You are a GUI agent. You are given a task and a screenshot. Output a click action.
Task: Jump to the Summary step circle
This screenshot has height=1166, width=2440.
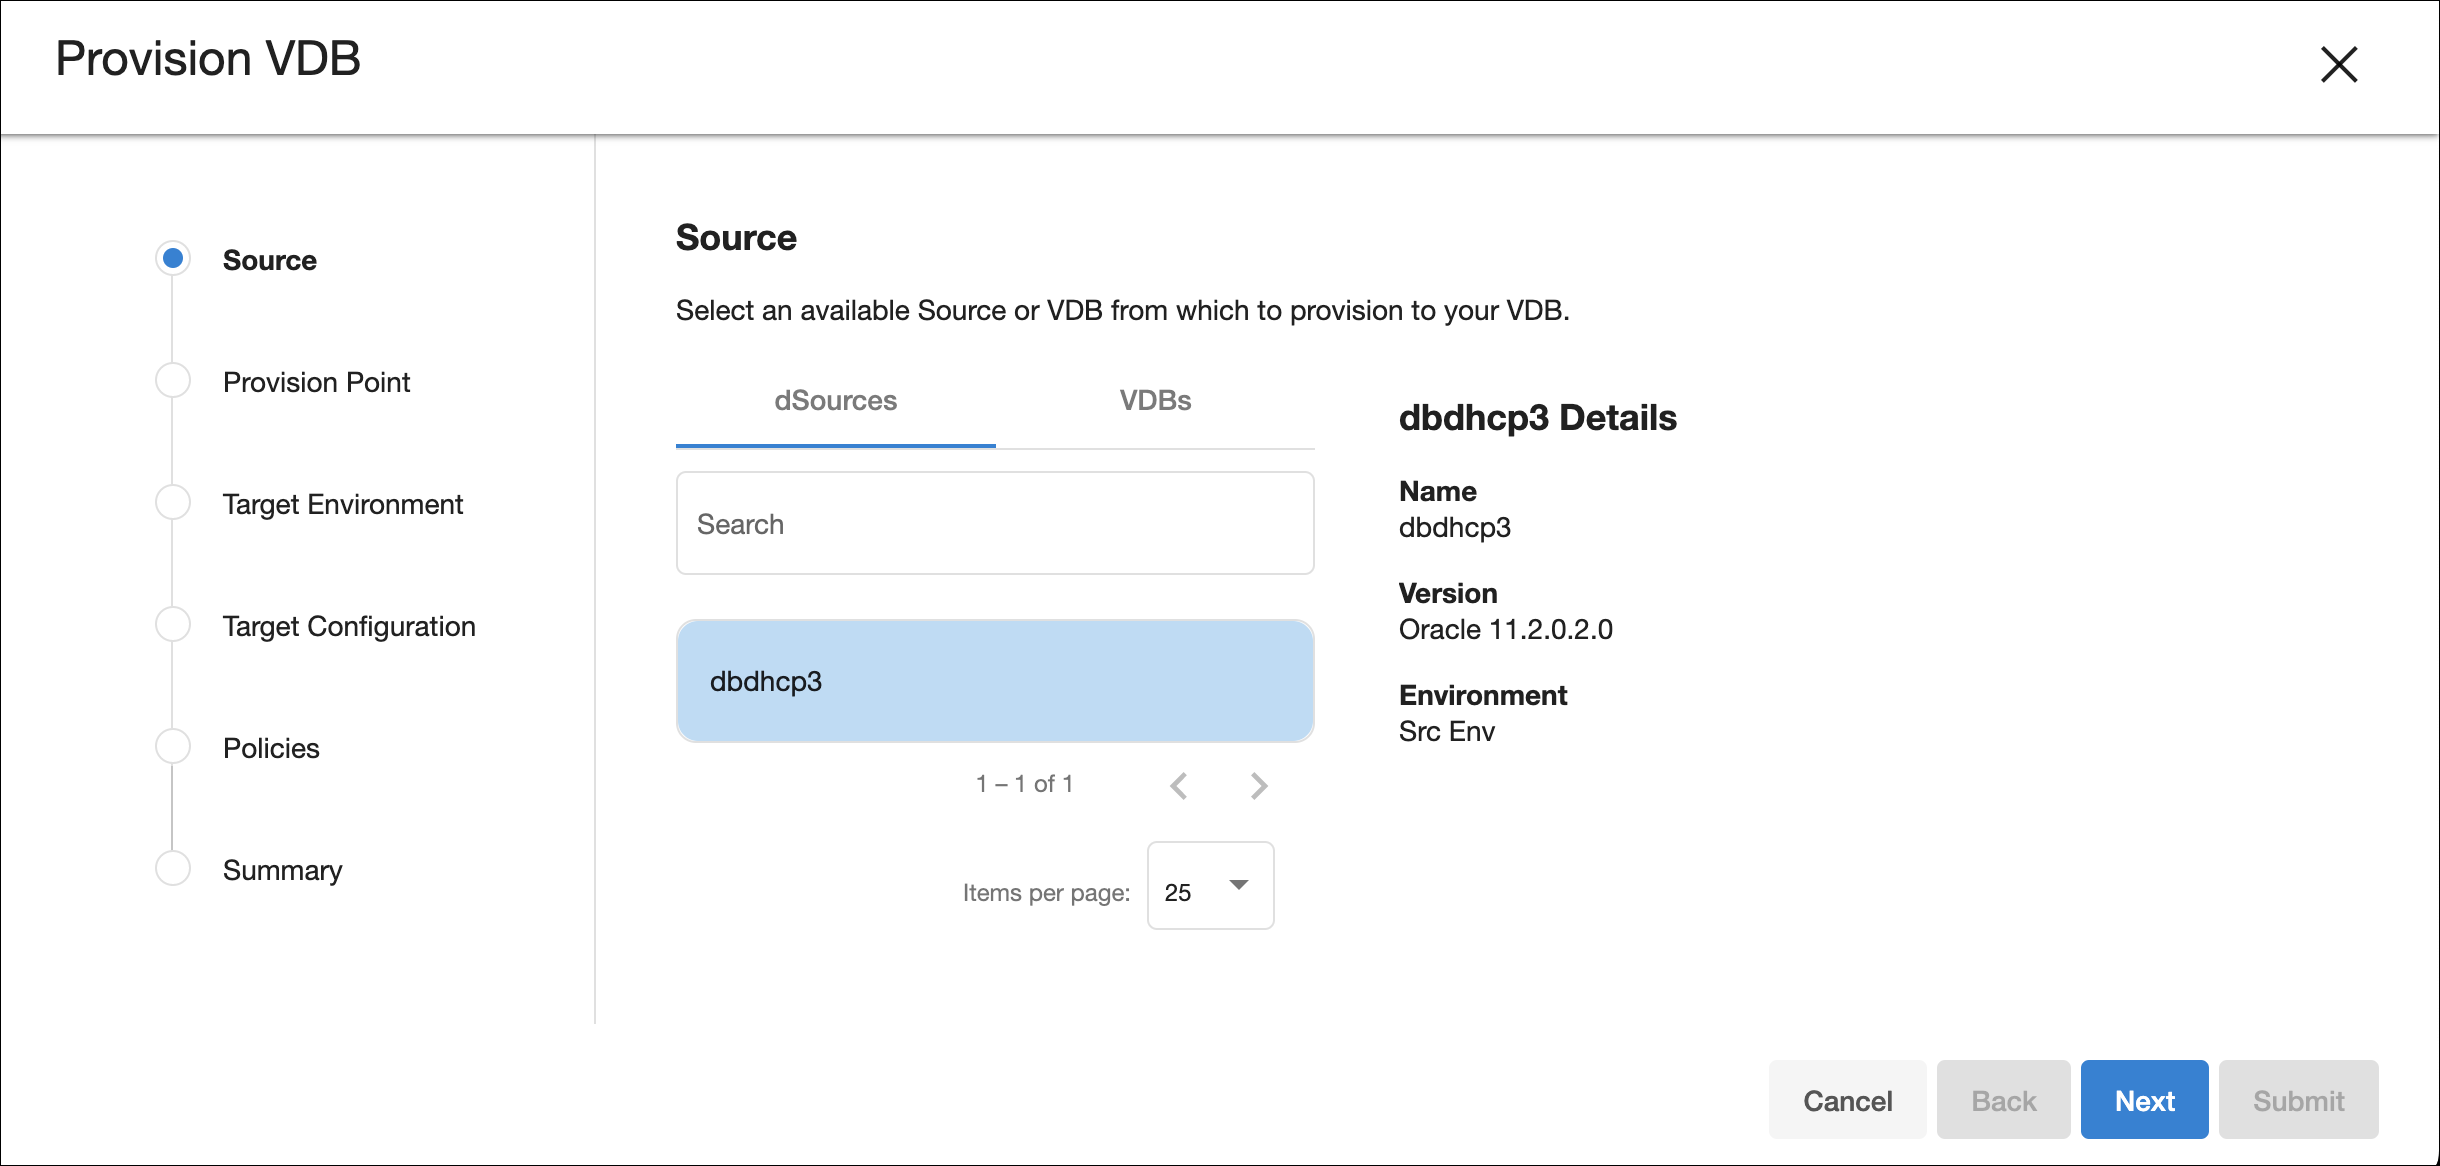[173, 869]
